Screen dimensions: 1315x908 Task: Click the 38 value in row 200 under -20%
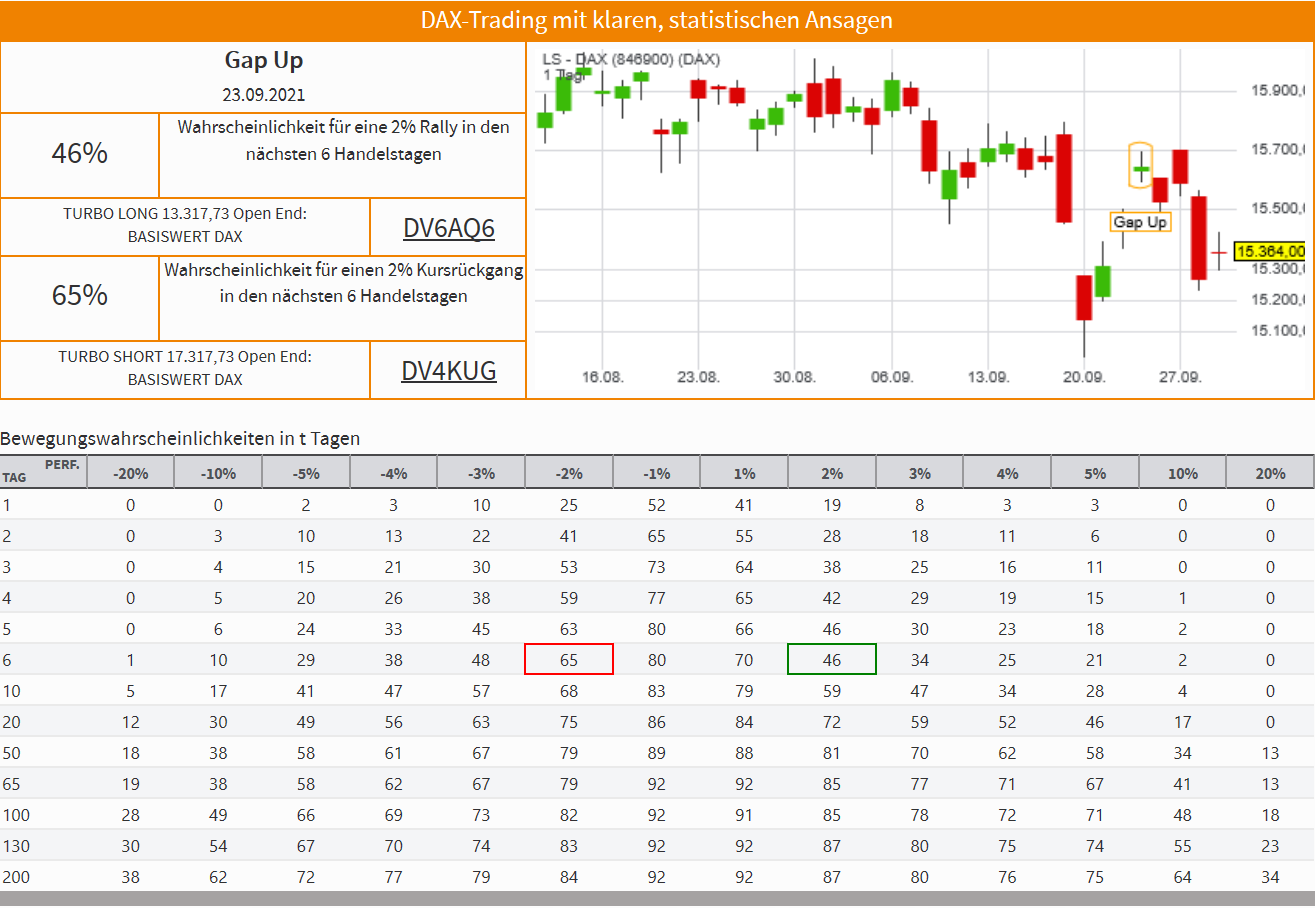coord(130,877)
